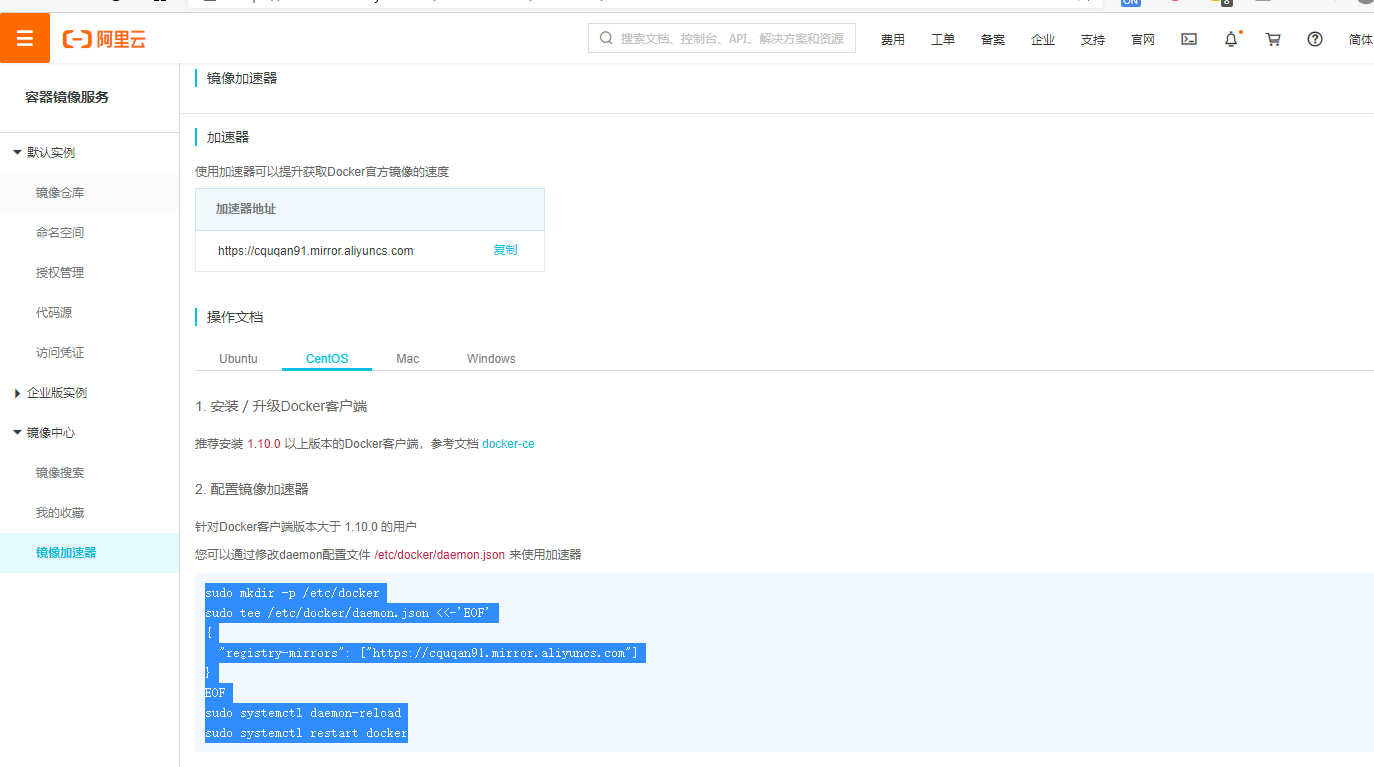
Task: Switch to the Windows tab
Action: 491,358
